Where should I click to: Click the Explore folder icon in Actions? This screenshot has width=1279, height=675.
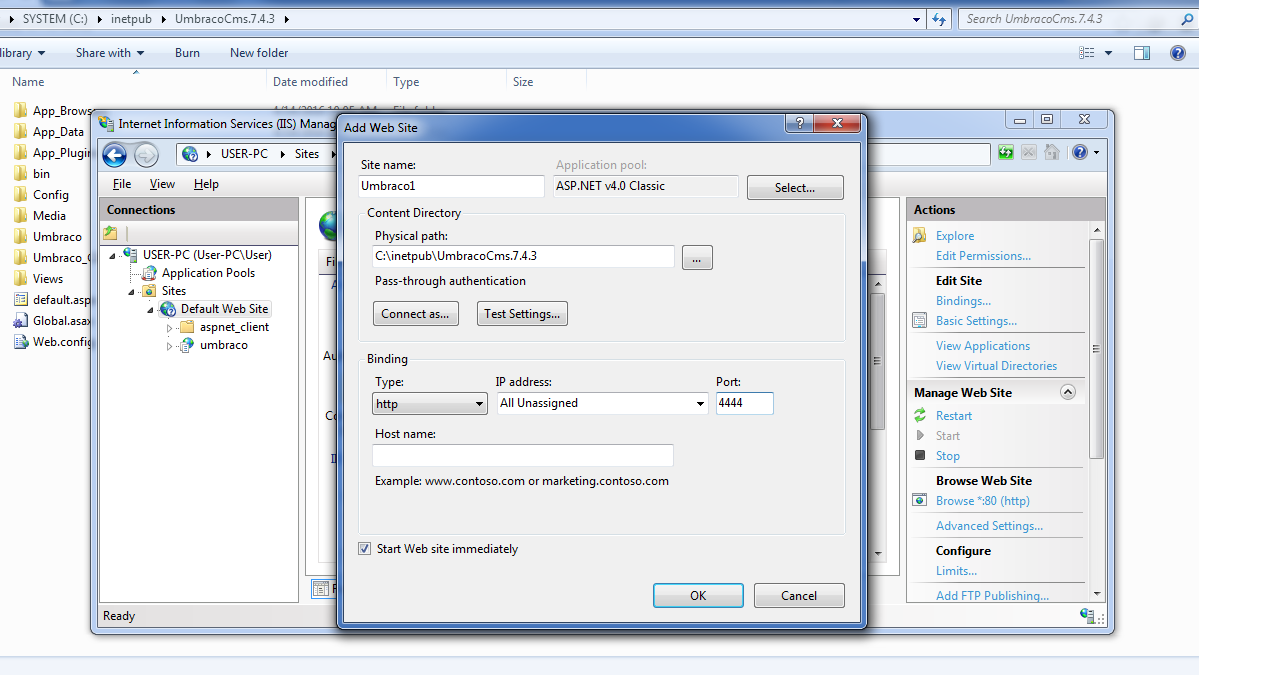coord(920,236)
